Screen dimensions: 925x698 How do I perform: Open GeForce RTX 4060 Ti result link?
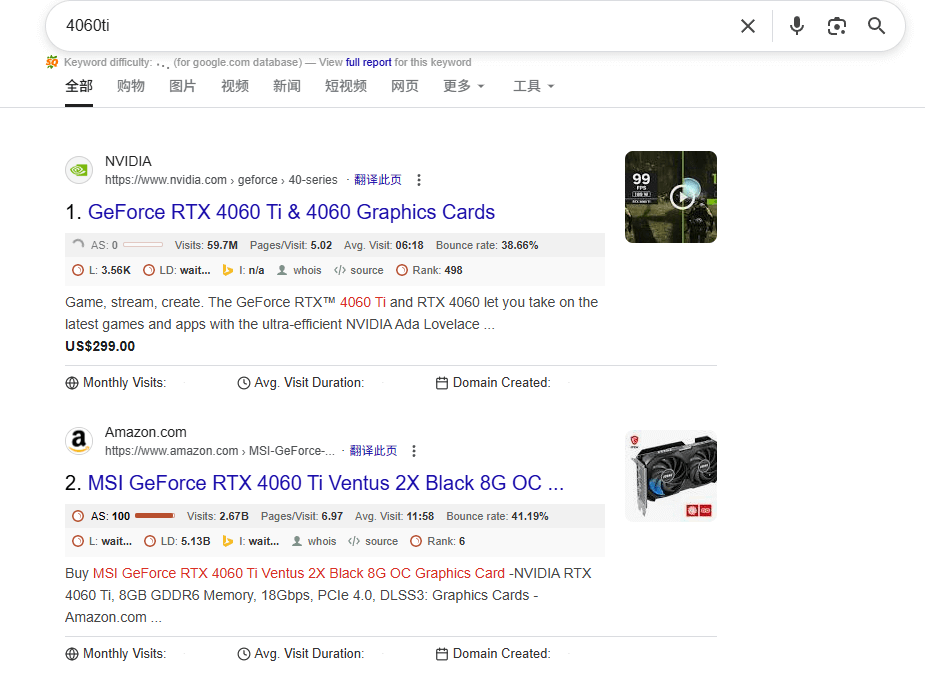(291, 212)
